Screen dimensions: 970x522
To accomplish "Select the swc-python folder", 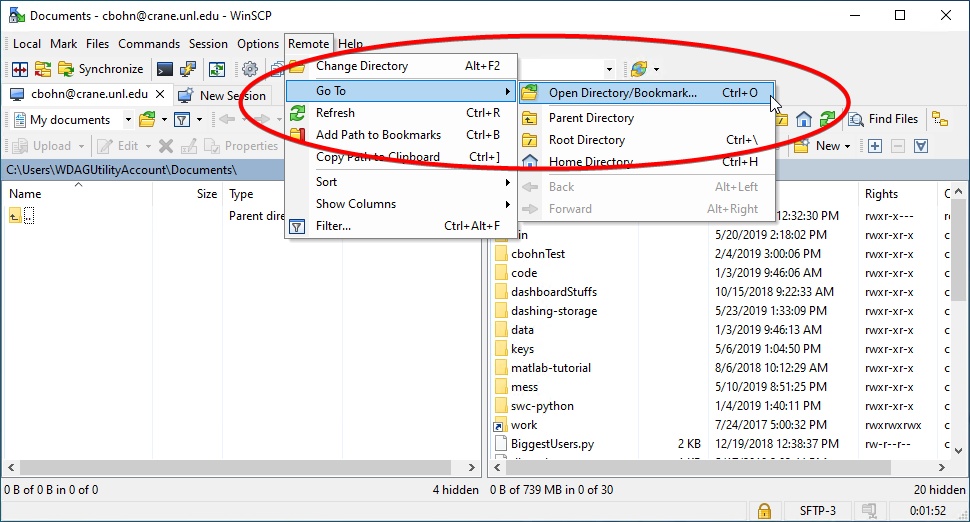I will pyautogui.click(x=542, y=406).
